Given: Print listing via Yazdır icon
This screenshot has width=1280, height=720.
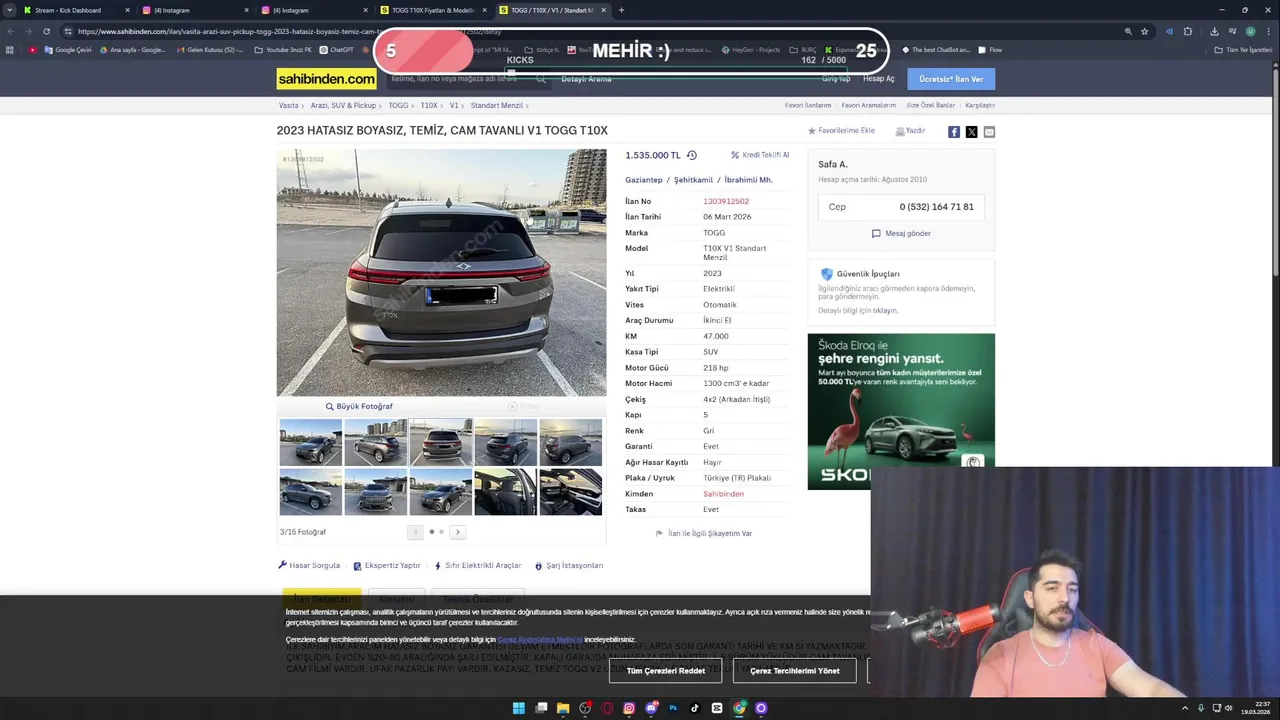Looking at the screenshot, I should [x=910, y=131].
